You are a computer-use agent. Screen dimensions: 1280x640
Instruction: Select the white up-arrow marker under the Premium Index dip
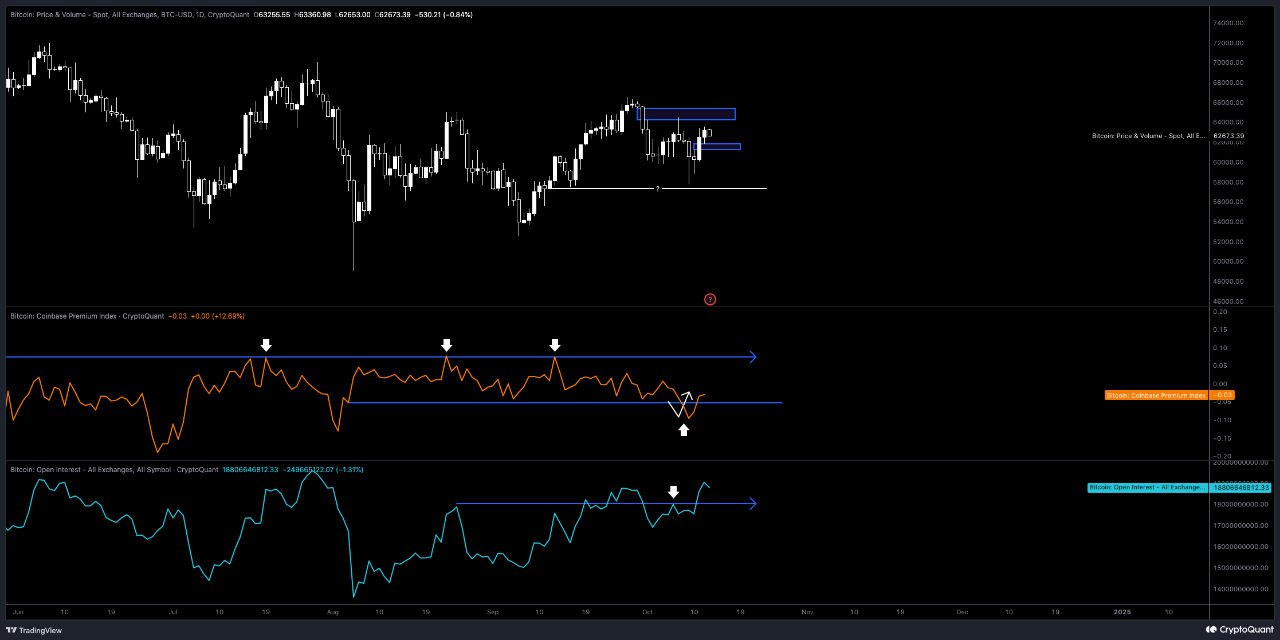684,428
